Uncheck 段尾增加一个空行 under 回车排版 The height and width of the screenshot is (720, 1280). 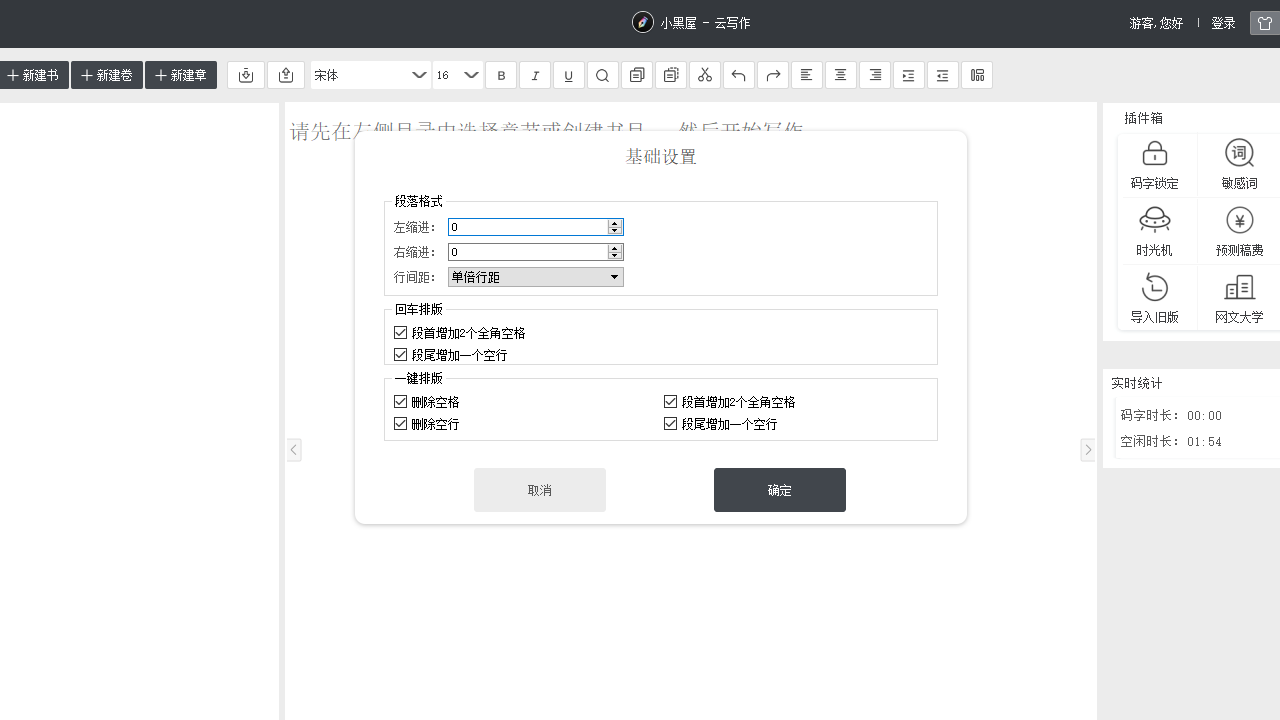401,355
